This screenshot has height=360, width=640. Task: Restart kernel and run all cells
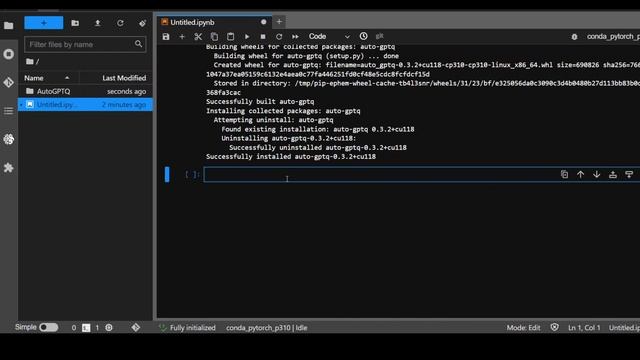(x=295, y=37)
